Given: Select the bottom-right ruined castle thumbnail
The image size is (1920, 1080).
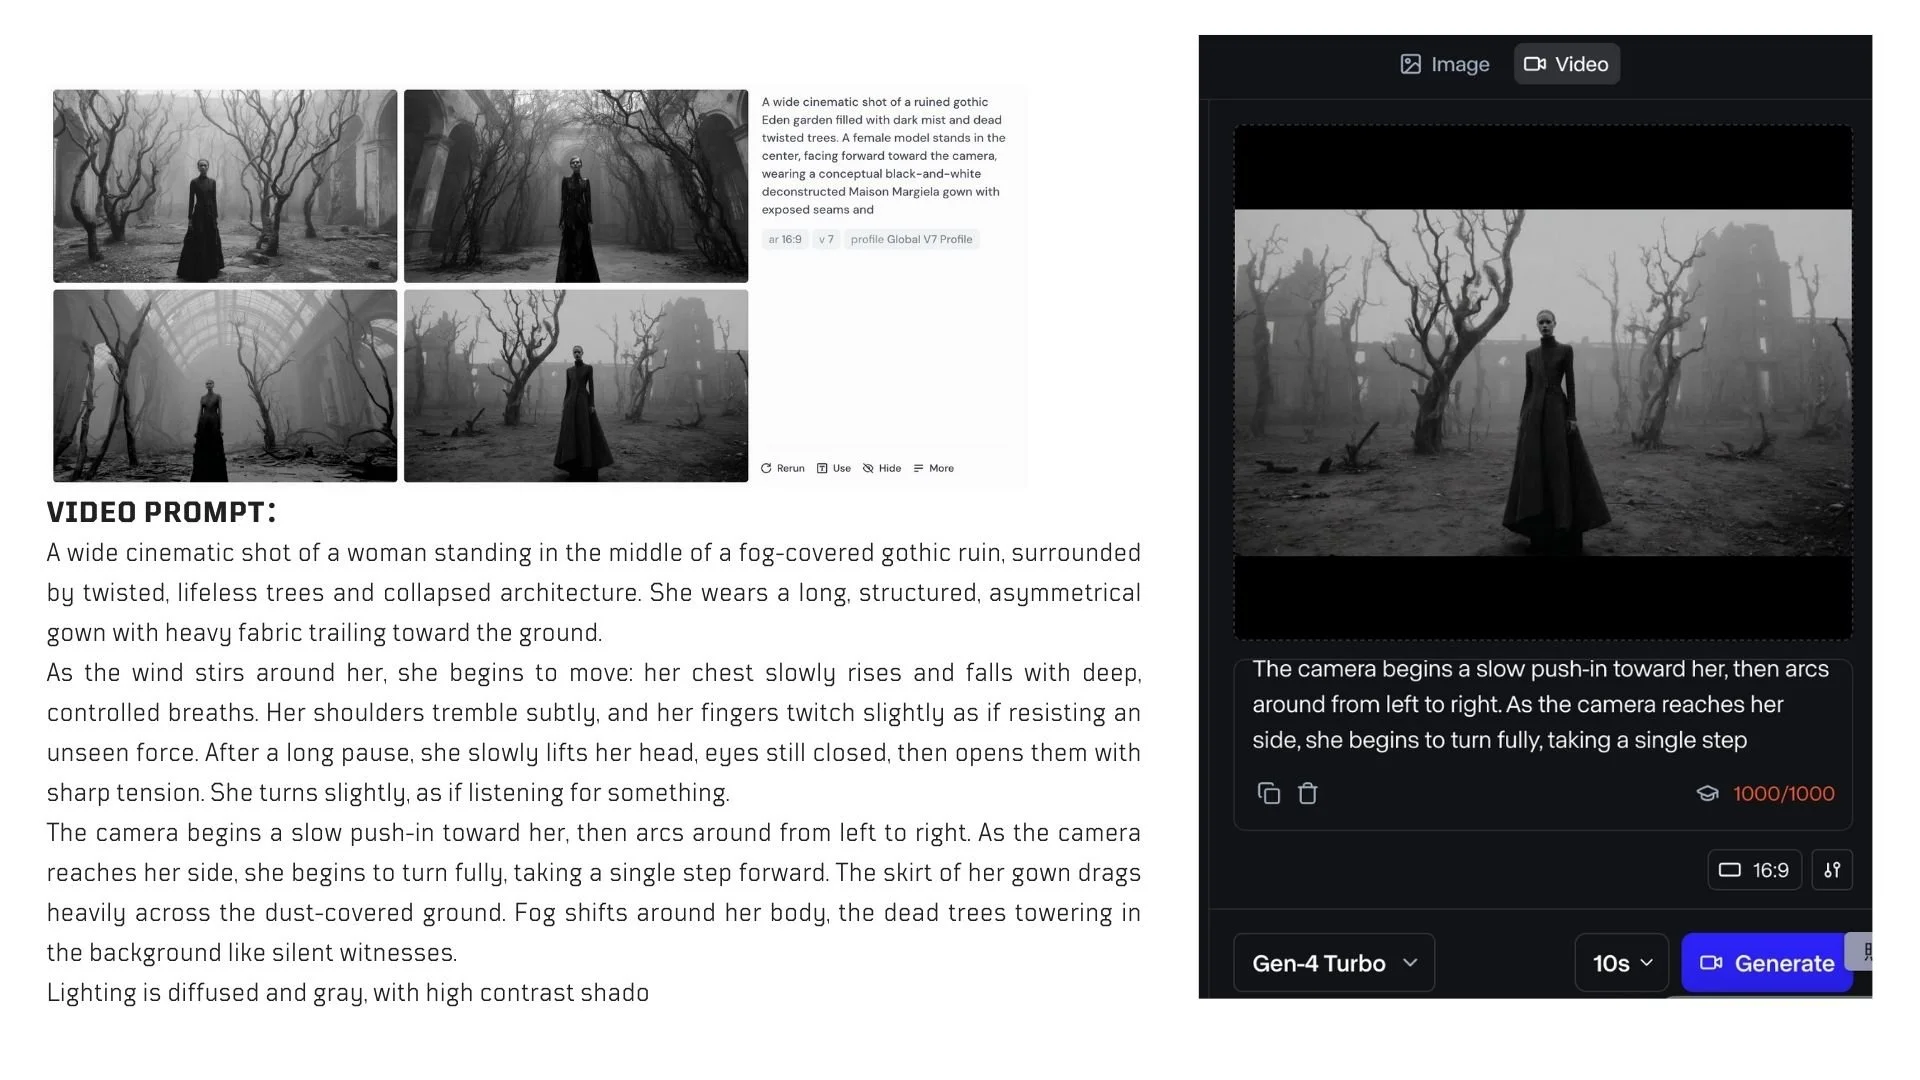Looking at the screenshot, I should [x=576, y=386].
